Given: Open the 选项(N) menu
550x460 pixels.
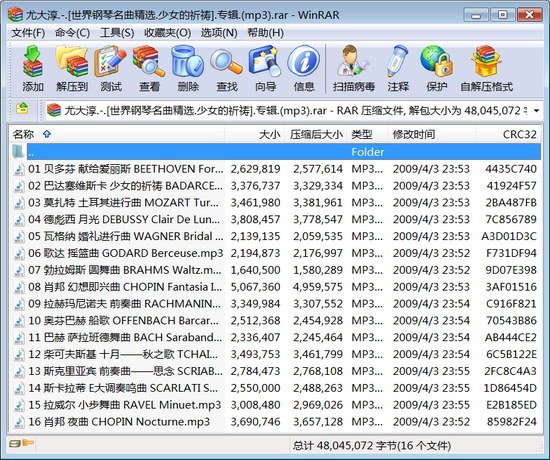Looking at the screenshot, I should [x=219, y=33].
